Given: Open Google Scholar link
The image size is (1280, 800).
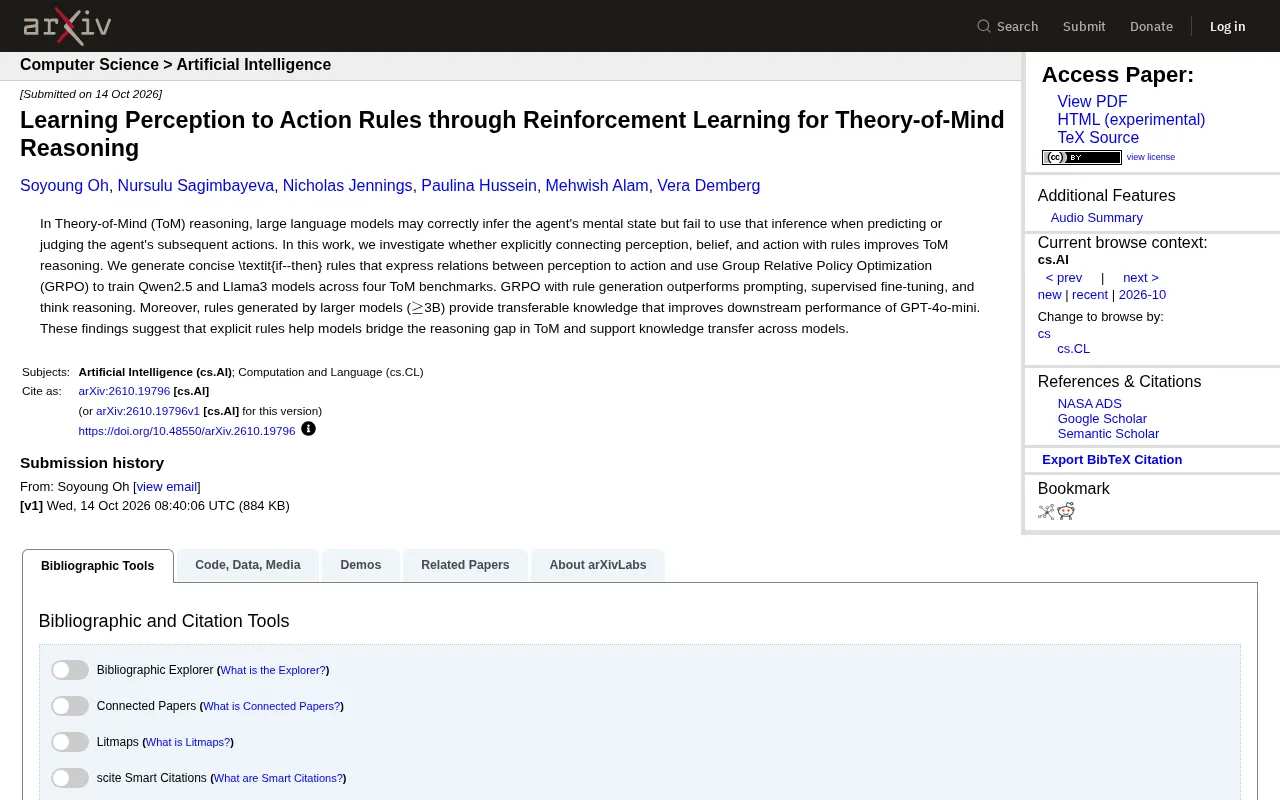Looking at the screenshot, I should point(1102,419).
